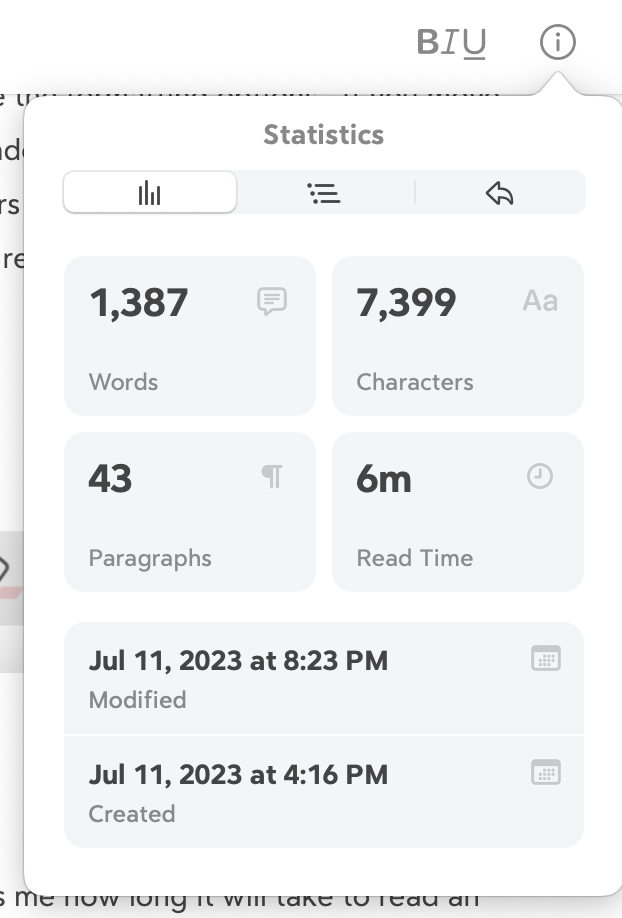Viewport: 622px width, 918px height.
Task: Click the Read Time clock icon
Action: pyautogui.click(x=540, y=477)
